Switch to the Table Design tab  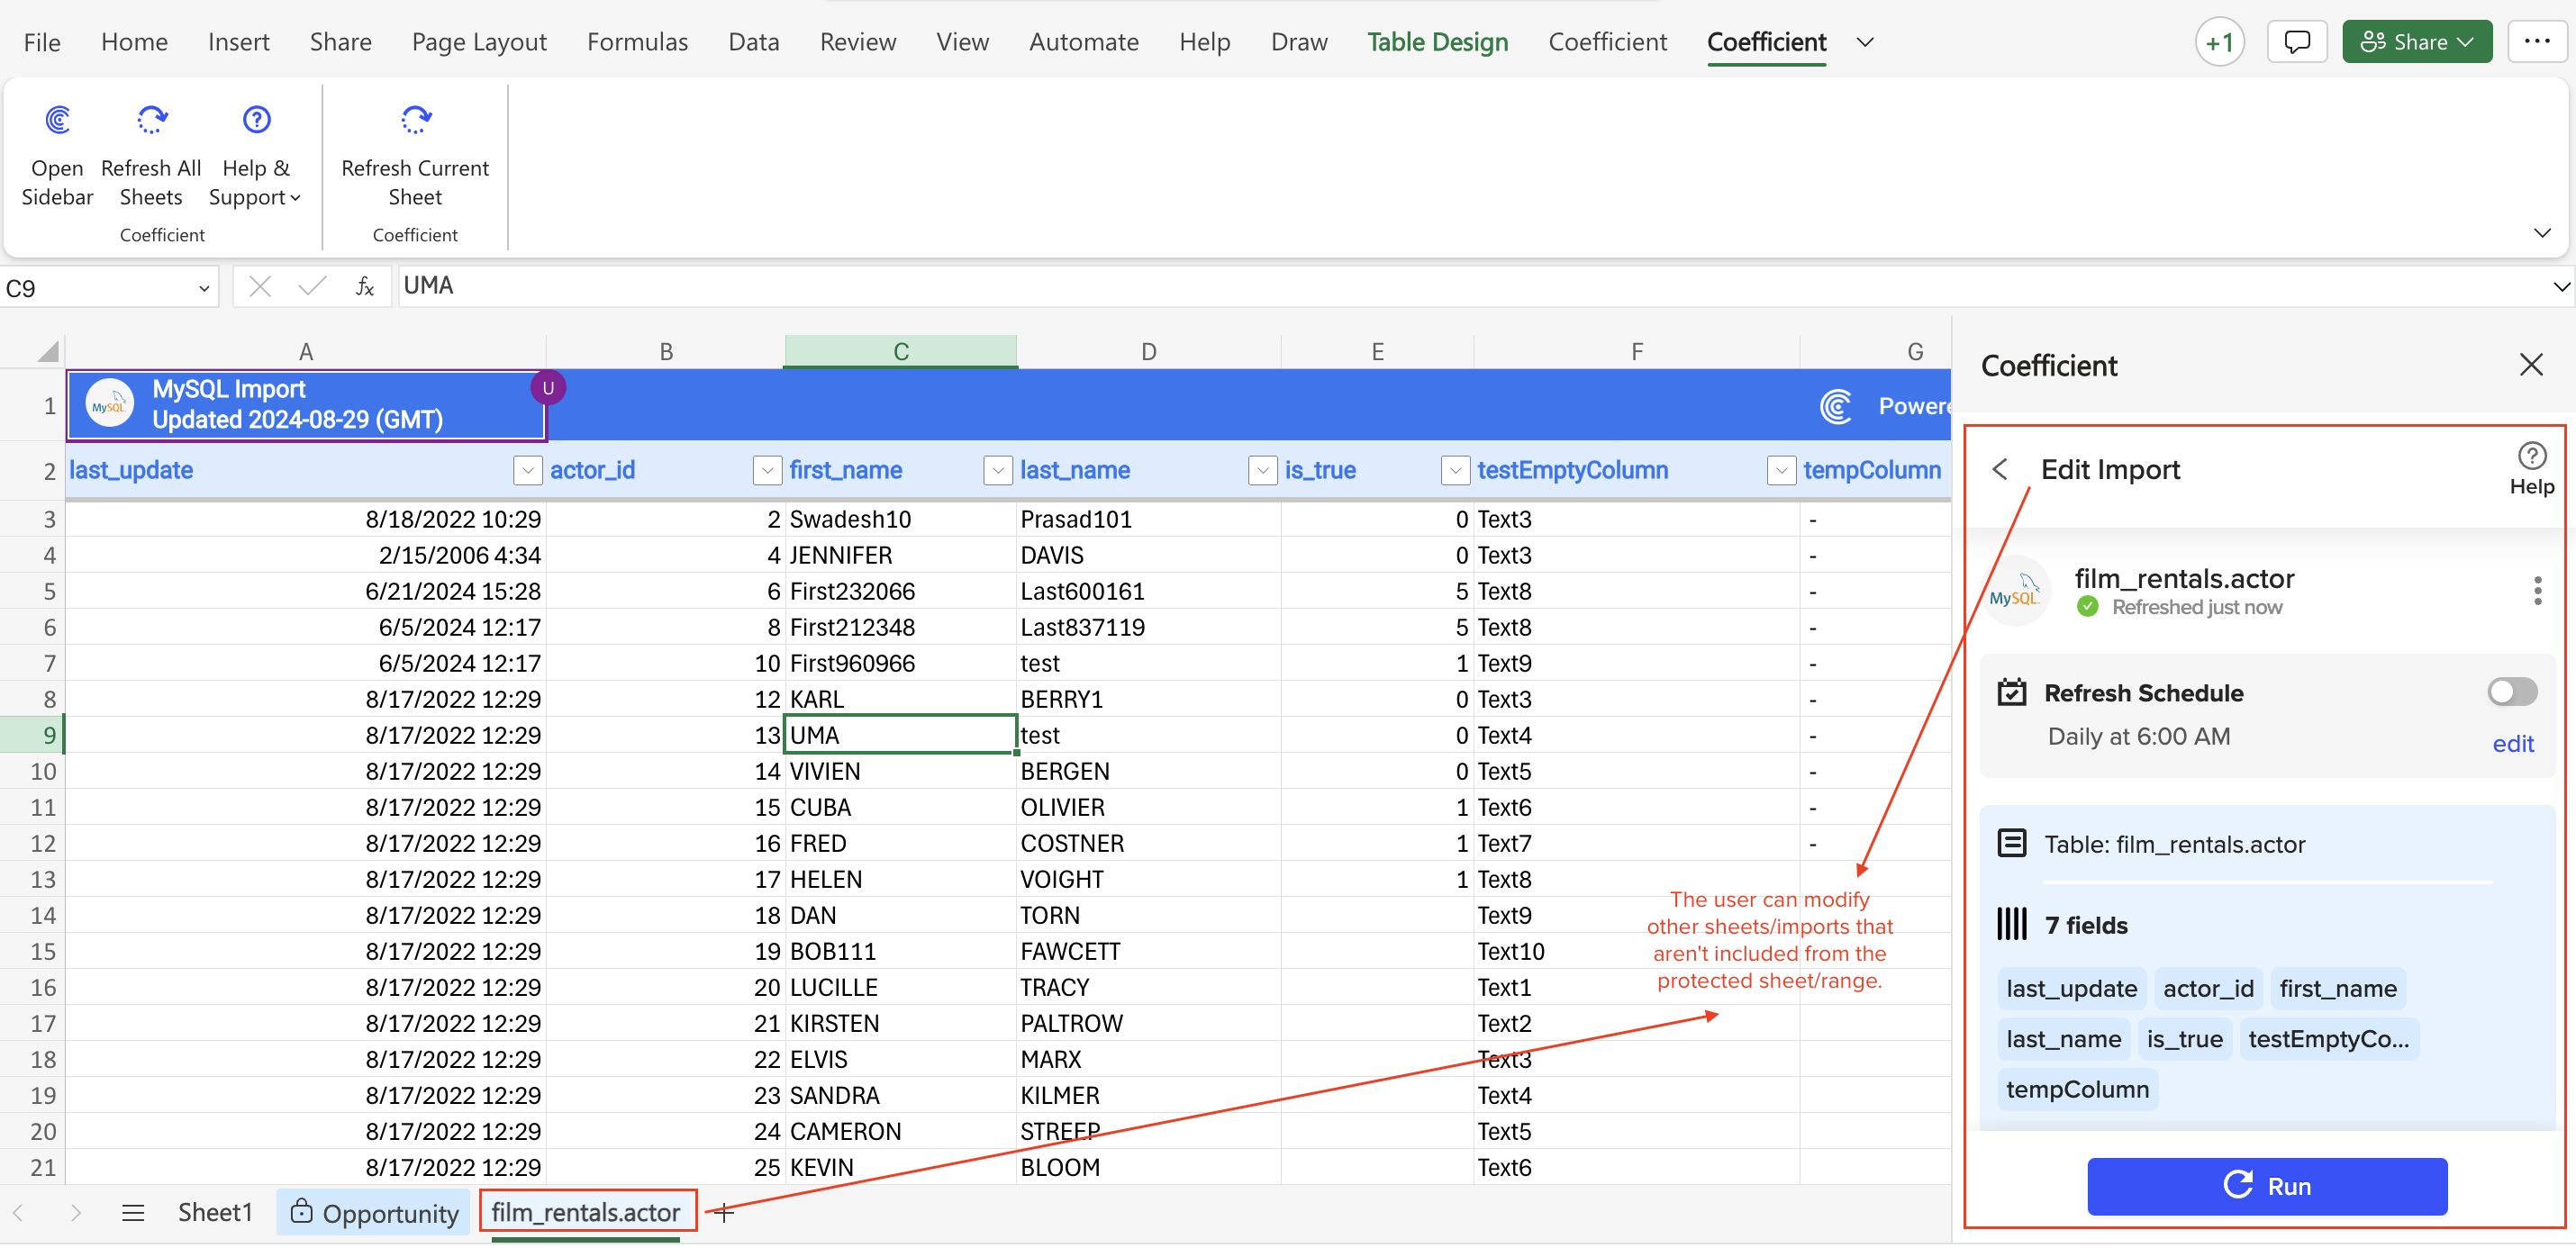point(1437,42)
